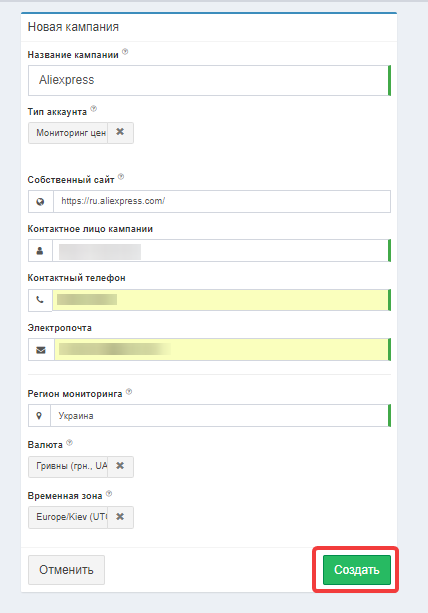428x613 pixels.
Task: Open help icon next to Тип аккаунта
Action: [x=93, y=109]
